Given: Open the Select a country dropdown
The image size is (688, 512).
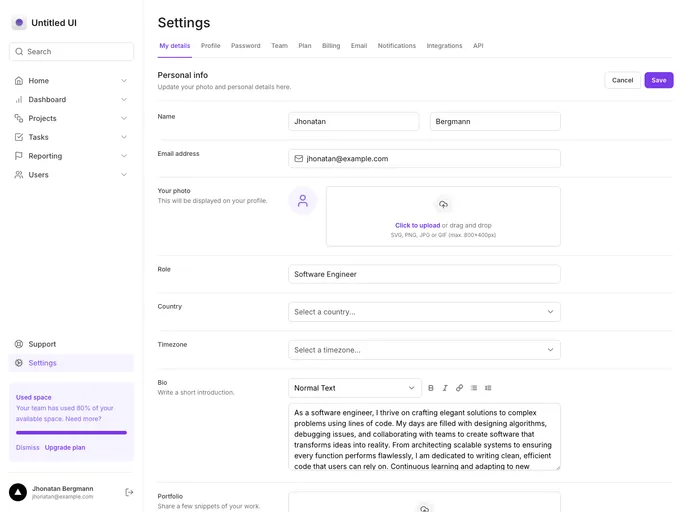Looking at the screenshot, I should [x=424, y=312].
